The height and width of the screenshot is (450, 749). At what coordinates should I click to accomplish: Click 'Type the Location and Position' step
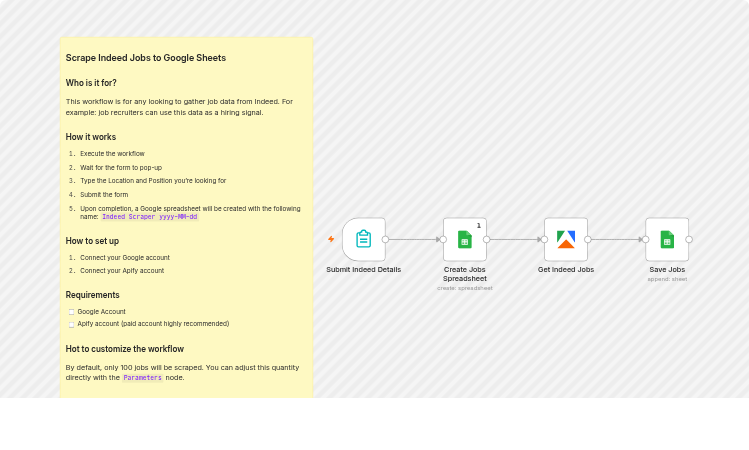[x=153, y=181]
